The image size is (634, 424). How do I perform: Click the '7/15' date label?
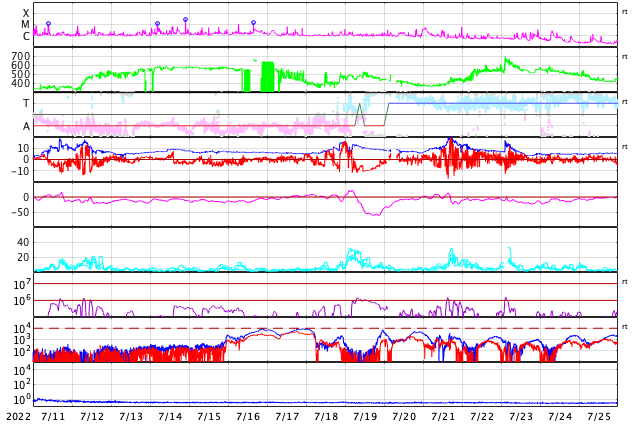tap(209, 417)
